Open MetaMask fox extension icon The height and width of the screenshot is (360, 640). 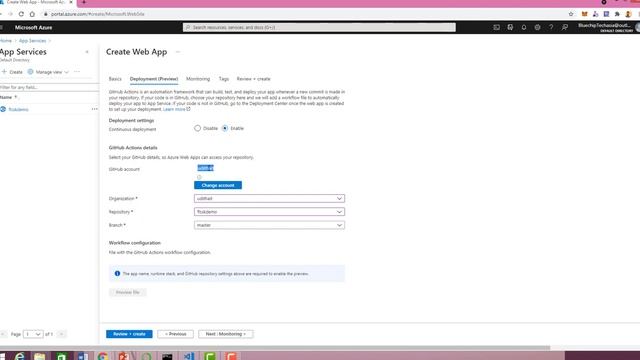(x=584, y=14)
